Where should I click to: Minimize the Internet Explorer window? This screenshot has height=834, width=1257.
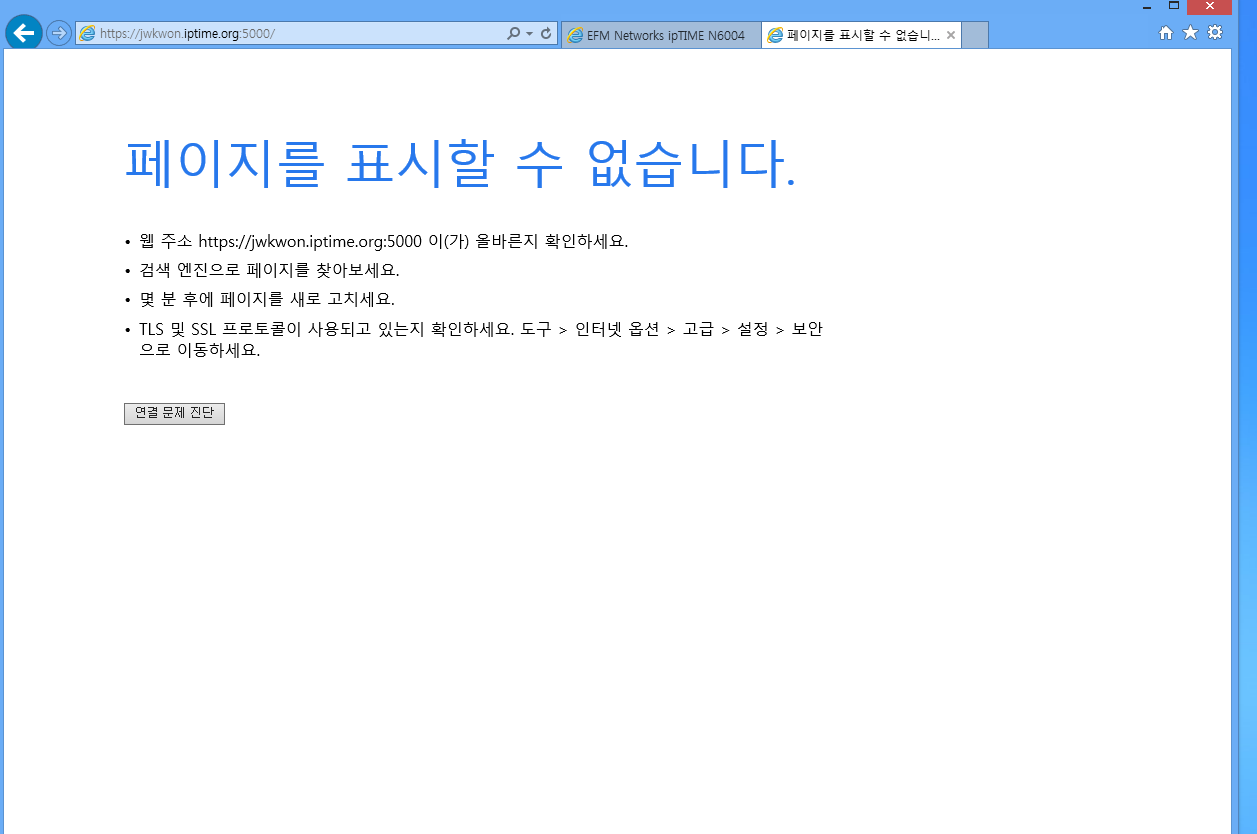pyautogui.click(x=1147, y=6)
